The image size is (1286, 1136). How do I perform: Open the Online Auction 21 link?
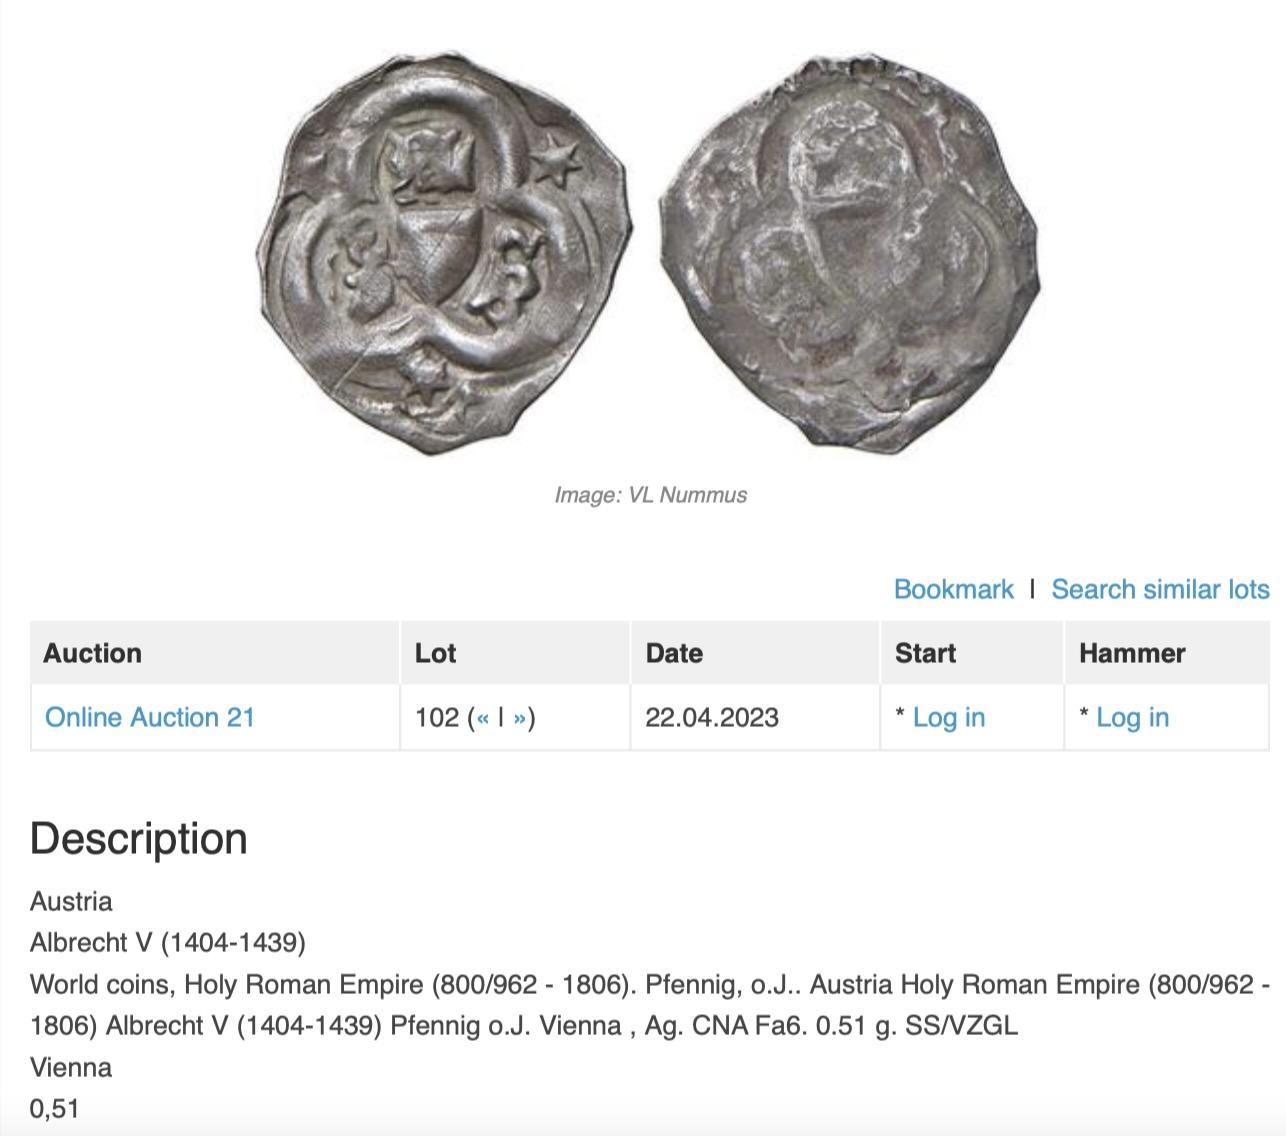point(150,717)
